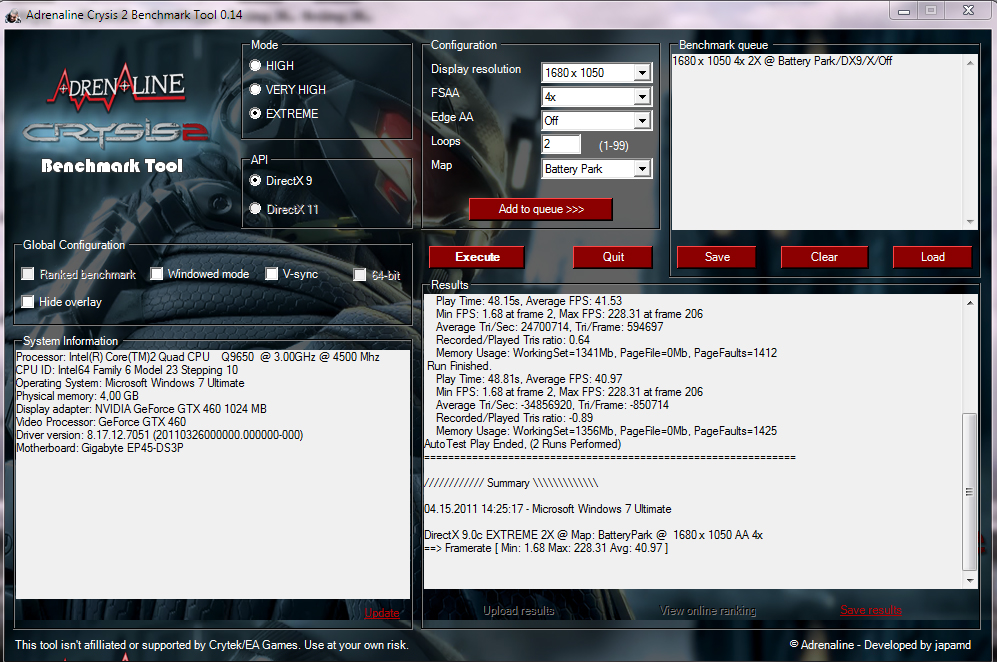Toggle Windowed mode checkbox

(x=156, y=273)
